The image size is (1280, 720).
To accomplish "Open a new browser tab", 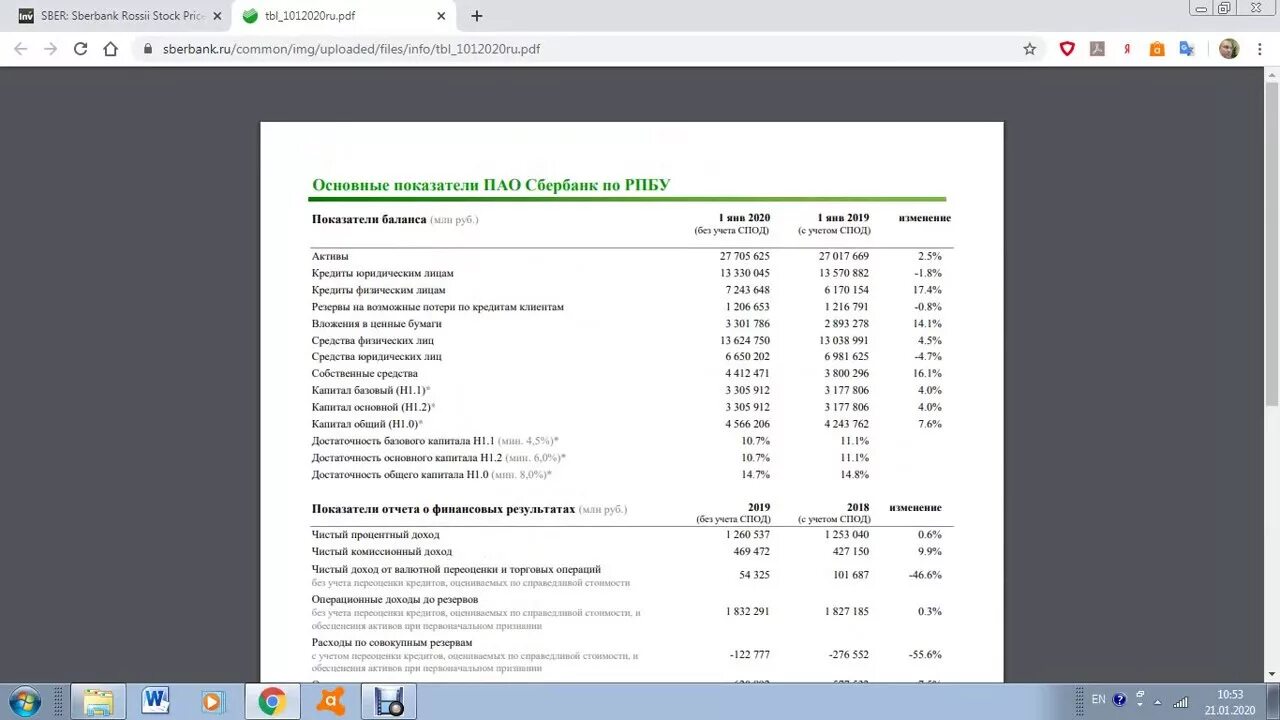I will click(477, 16).
